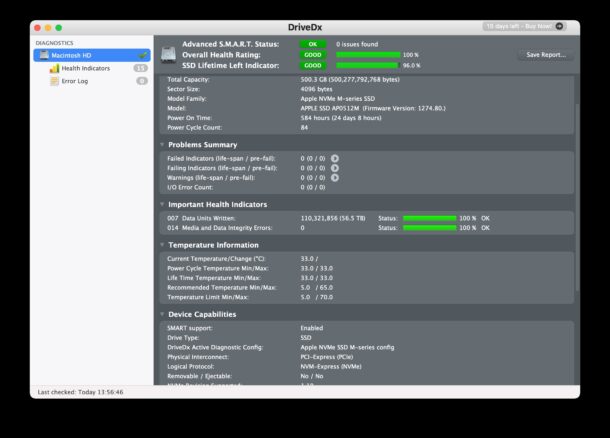The width and height of the screenshot is (610, 438).
Task: Click Power On Time value 584 hours
Action: (341, 118)
